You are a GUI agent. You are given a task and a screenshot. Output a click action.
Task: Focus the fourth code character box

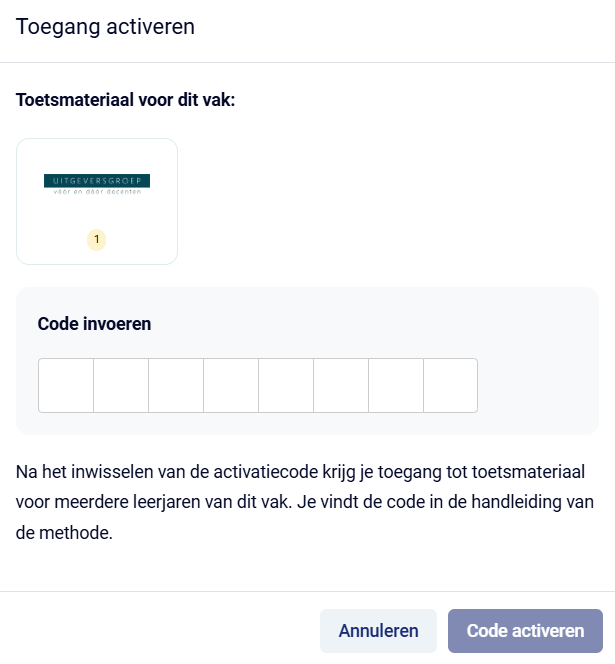pyautogui.click(x=231, y=385)
